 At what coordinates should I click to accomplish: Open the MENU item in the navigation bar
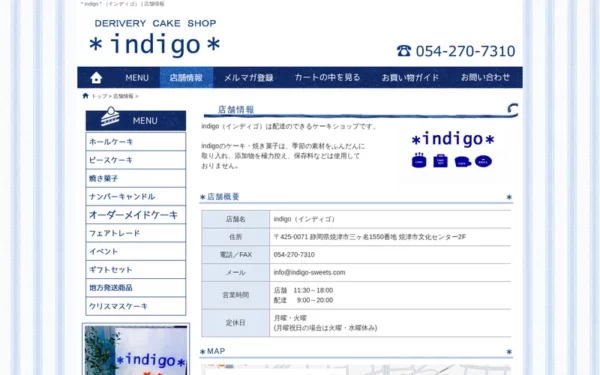[x=137, y=78]
